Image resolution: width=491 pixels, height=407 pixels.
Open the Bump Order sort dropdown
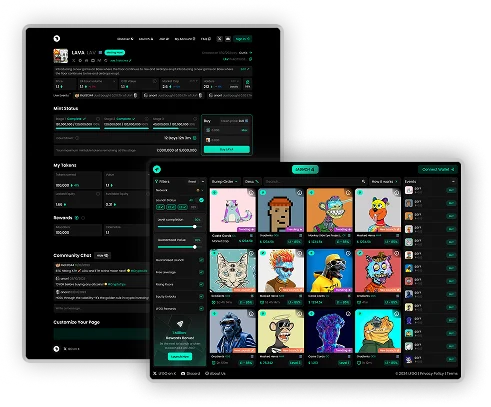pos(225,182)
